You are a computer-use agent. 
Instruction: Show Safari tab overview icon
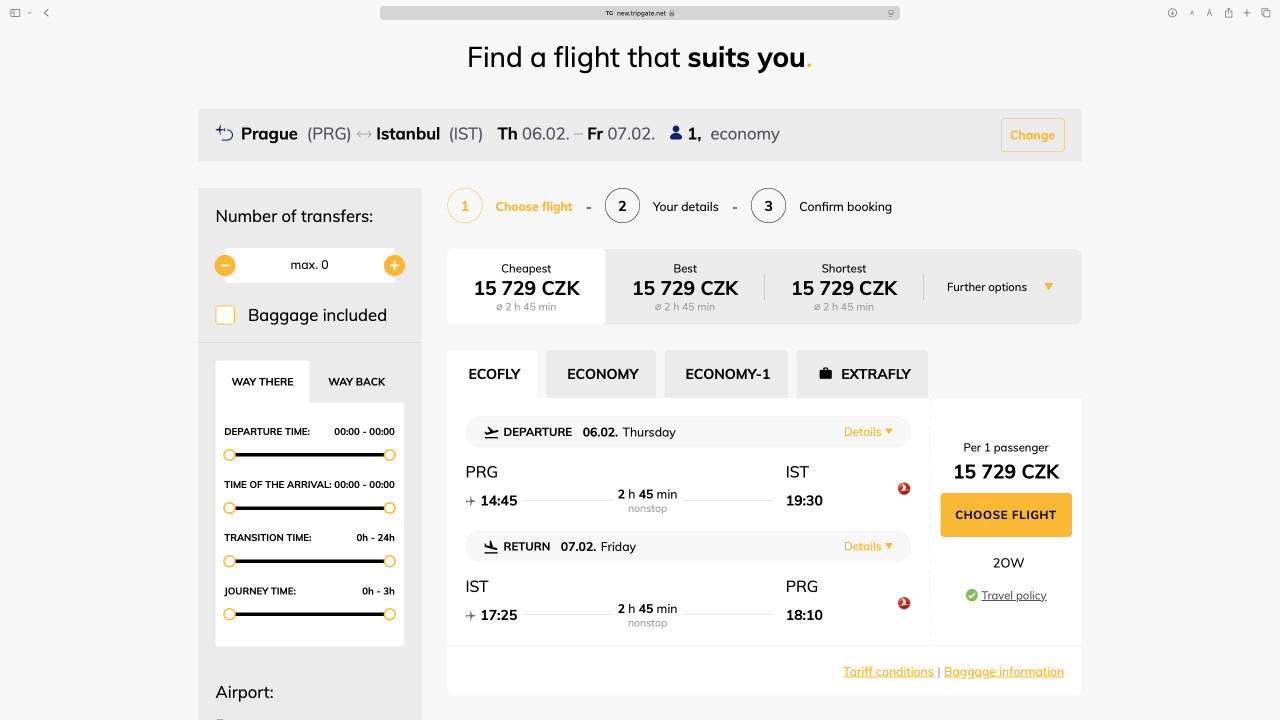click(1265, 13)
